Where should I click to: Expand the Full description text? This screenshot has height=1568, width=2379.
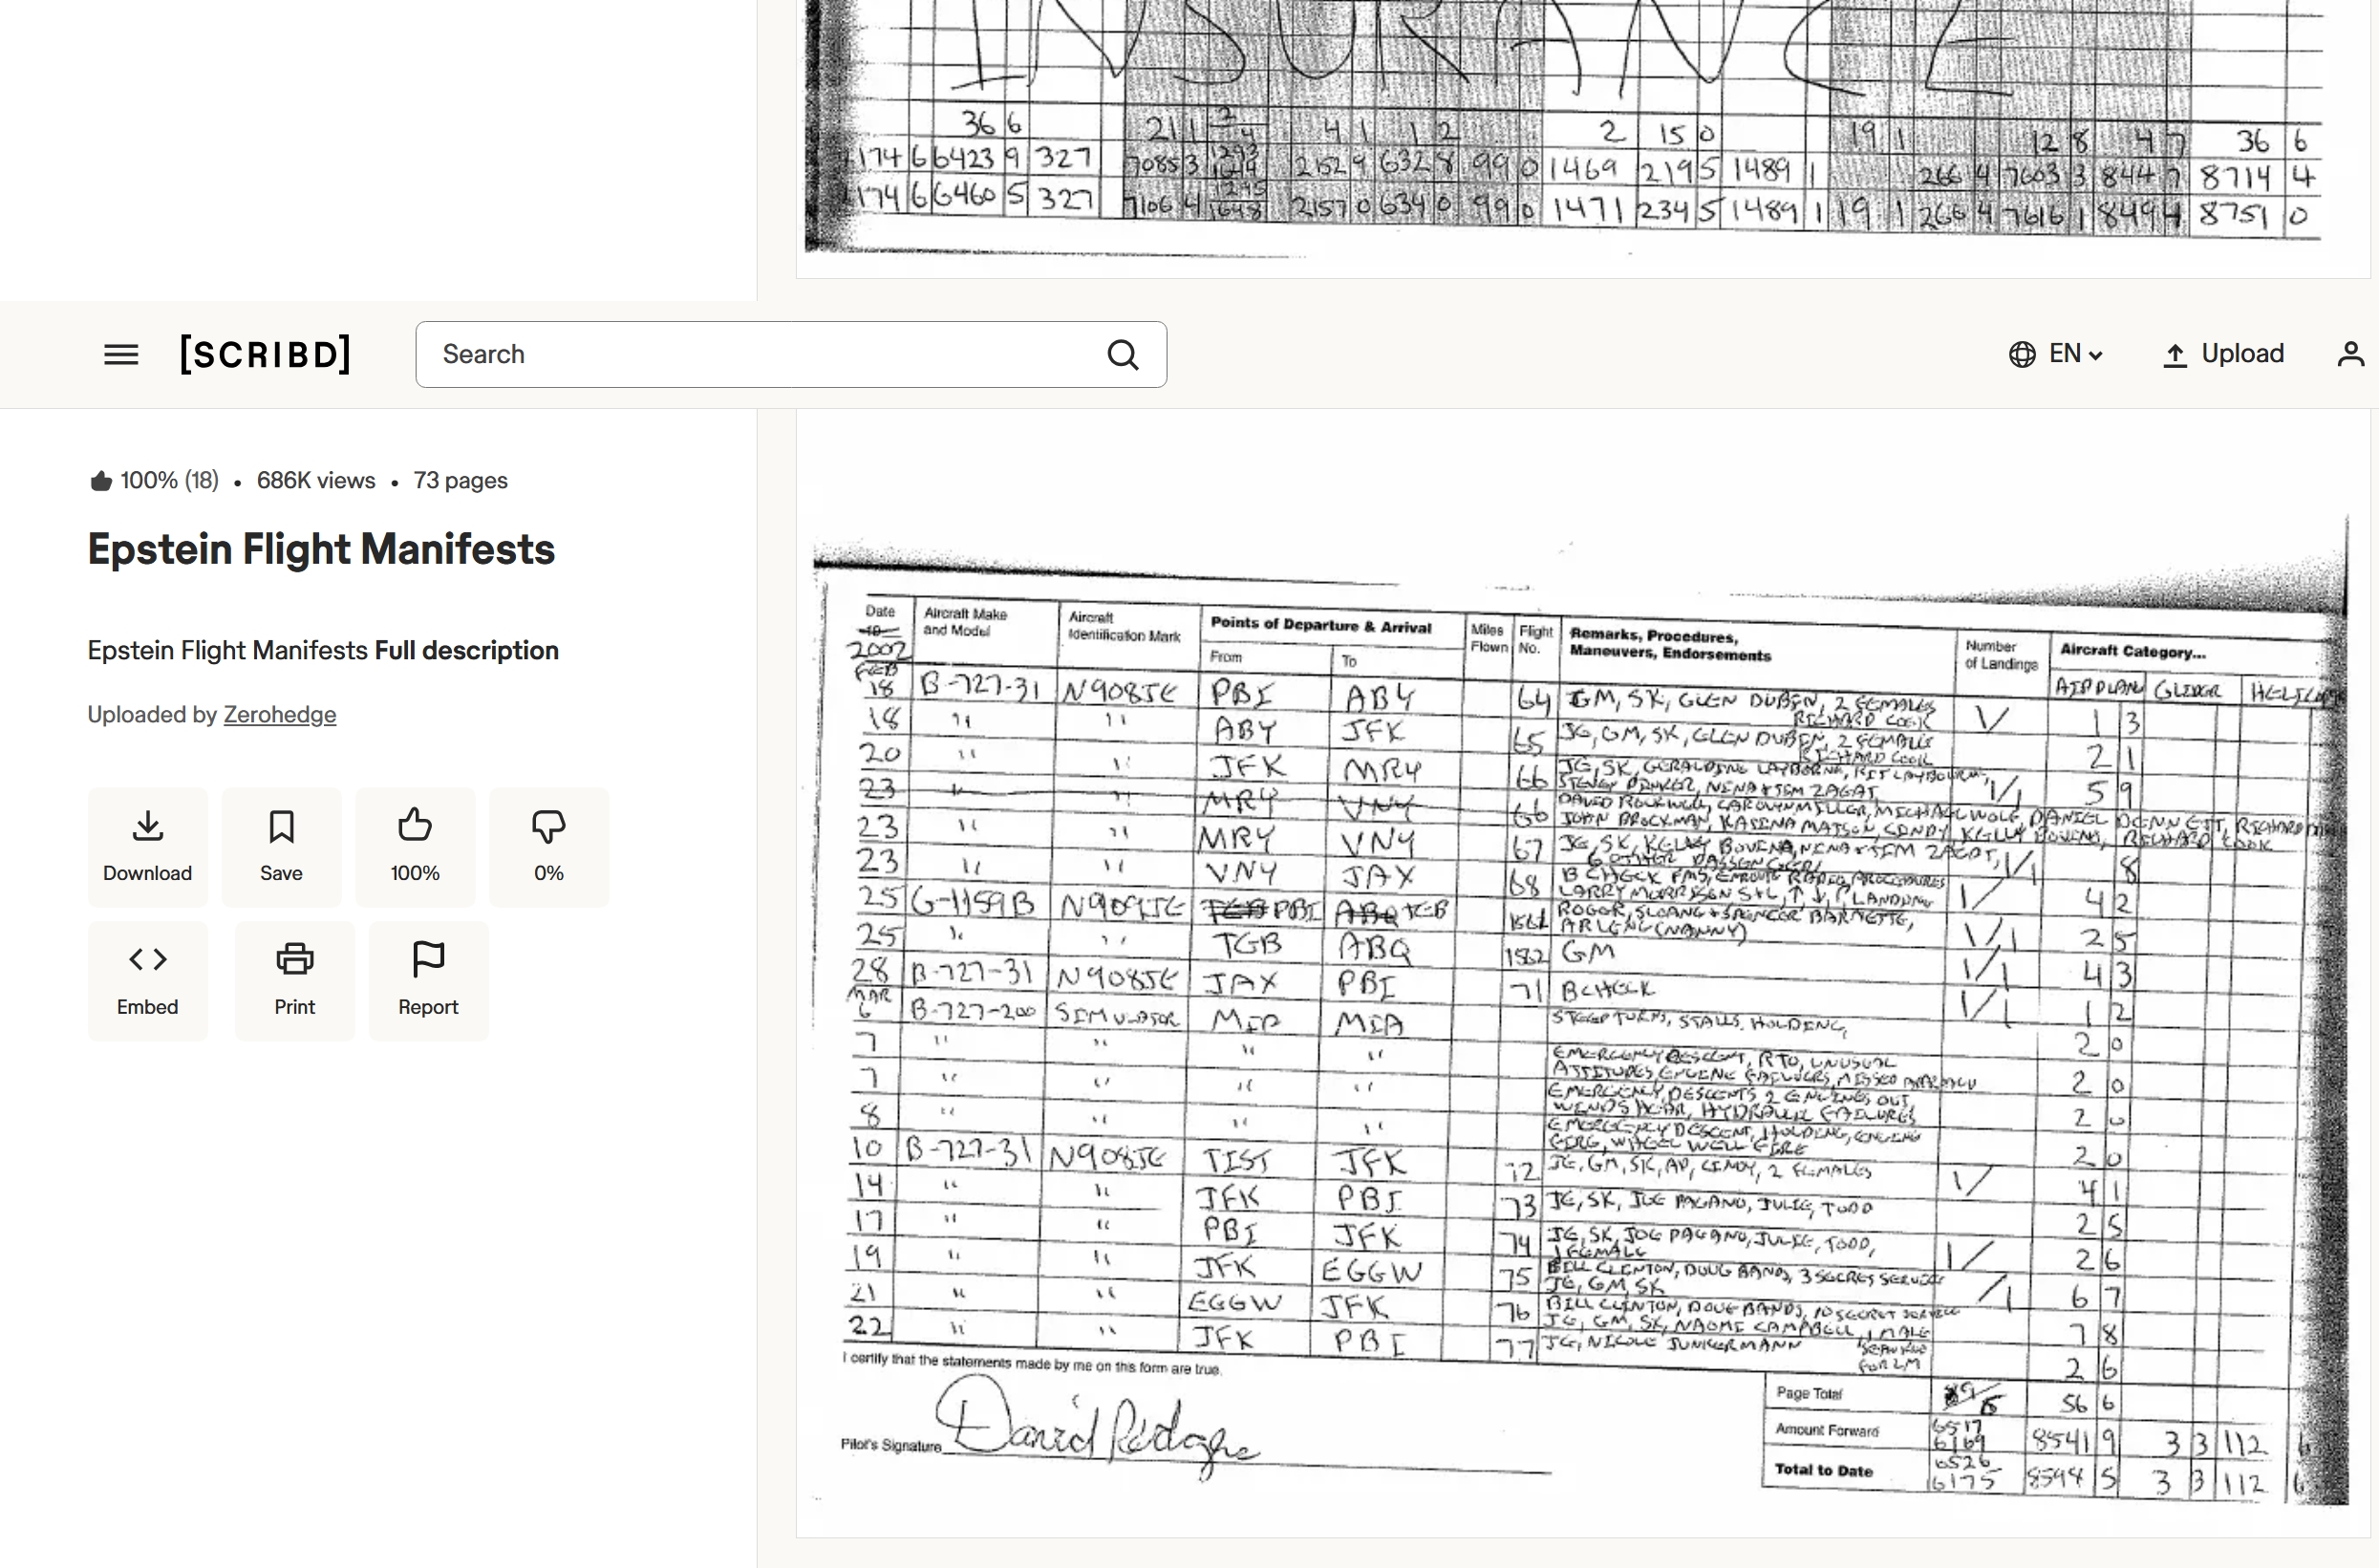click(x=467, y=651)
